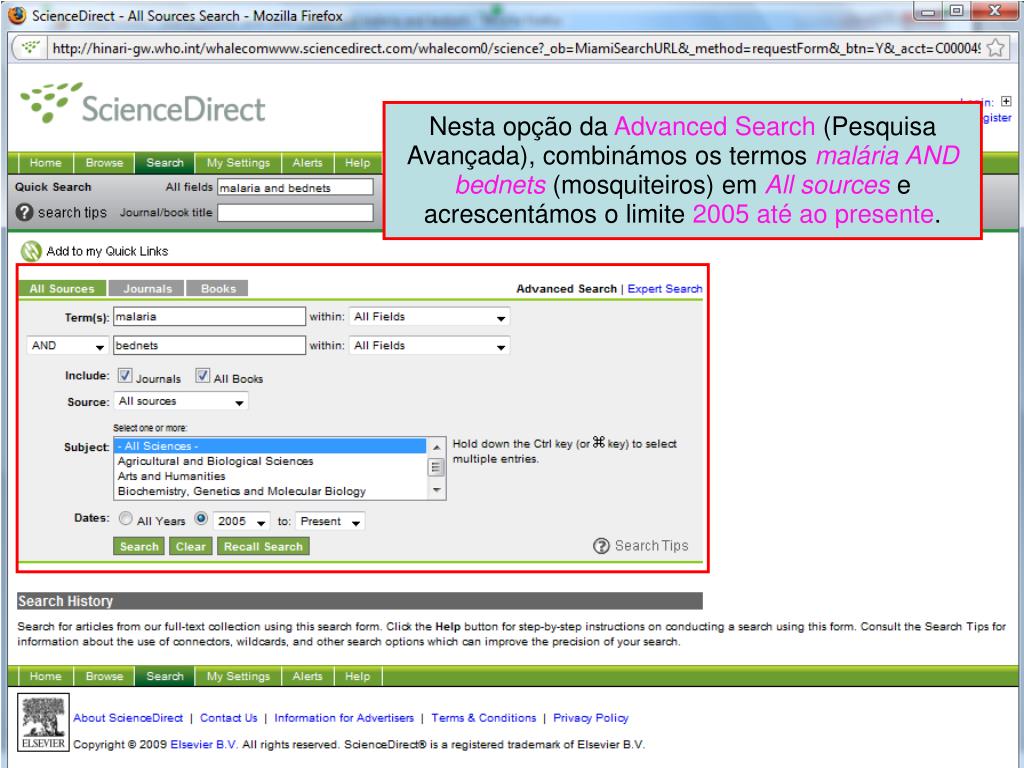Open Help in bottom navigation bar
Image resolution: width=1024 pixels, height=768 pixels.
click(357, 676)
